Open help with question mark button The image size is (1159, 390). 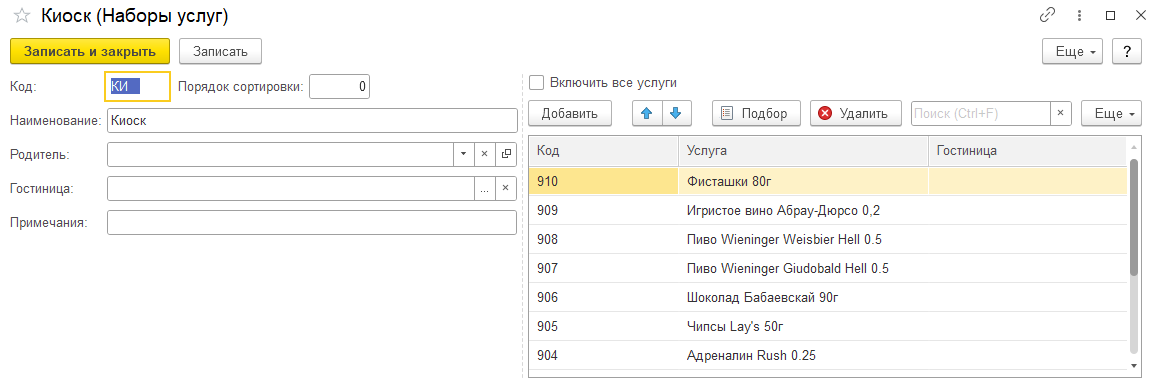tap(1127, 52)
